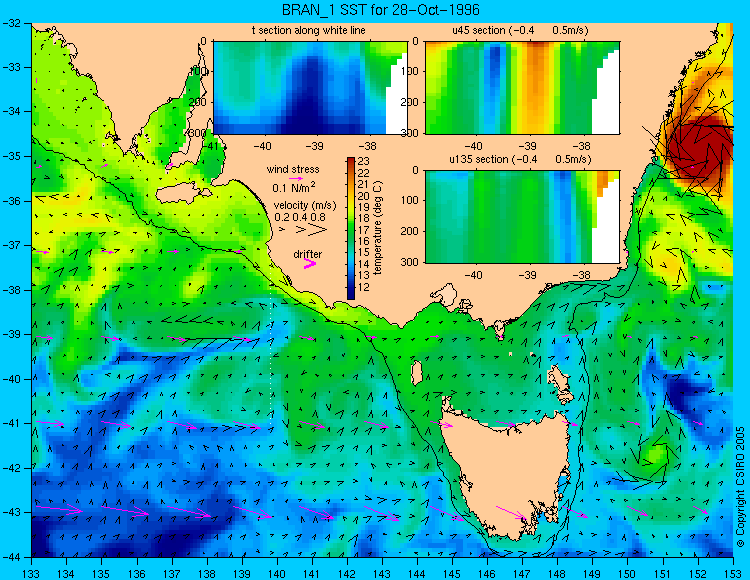This screenshot has height=580, width=750.
Task: Click the "-39" label under the u45 section inset
Action: [528, 146]
